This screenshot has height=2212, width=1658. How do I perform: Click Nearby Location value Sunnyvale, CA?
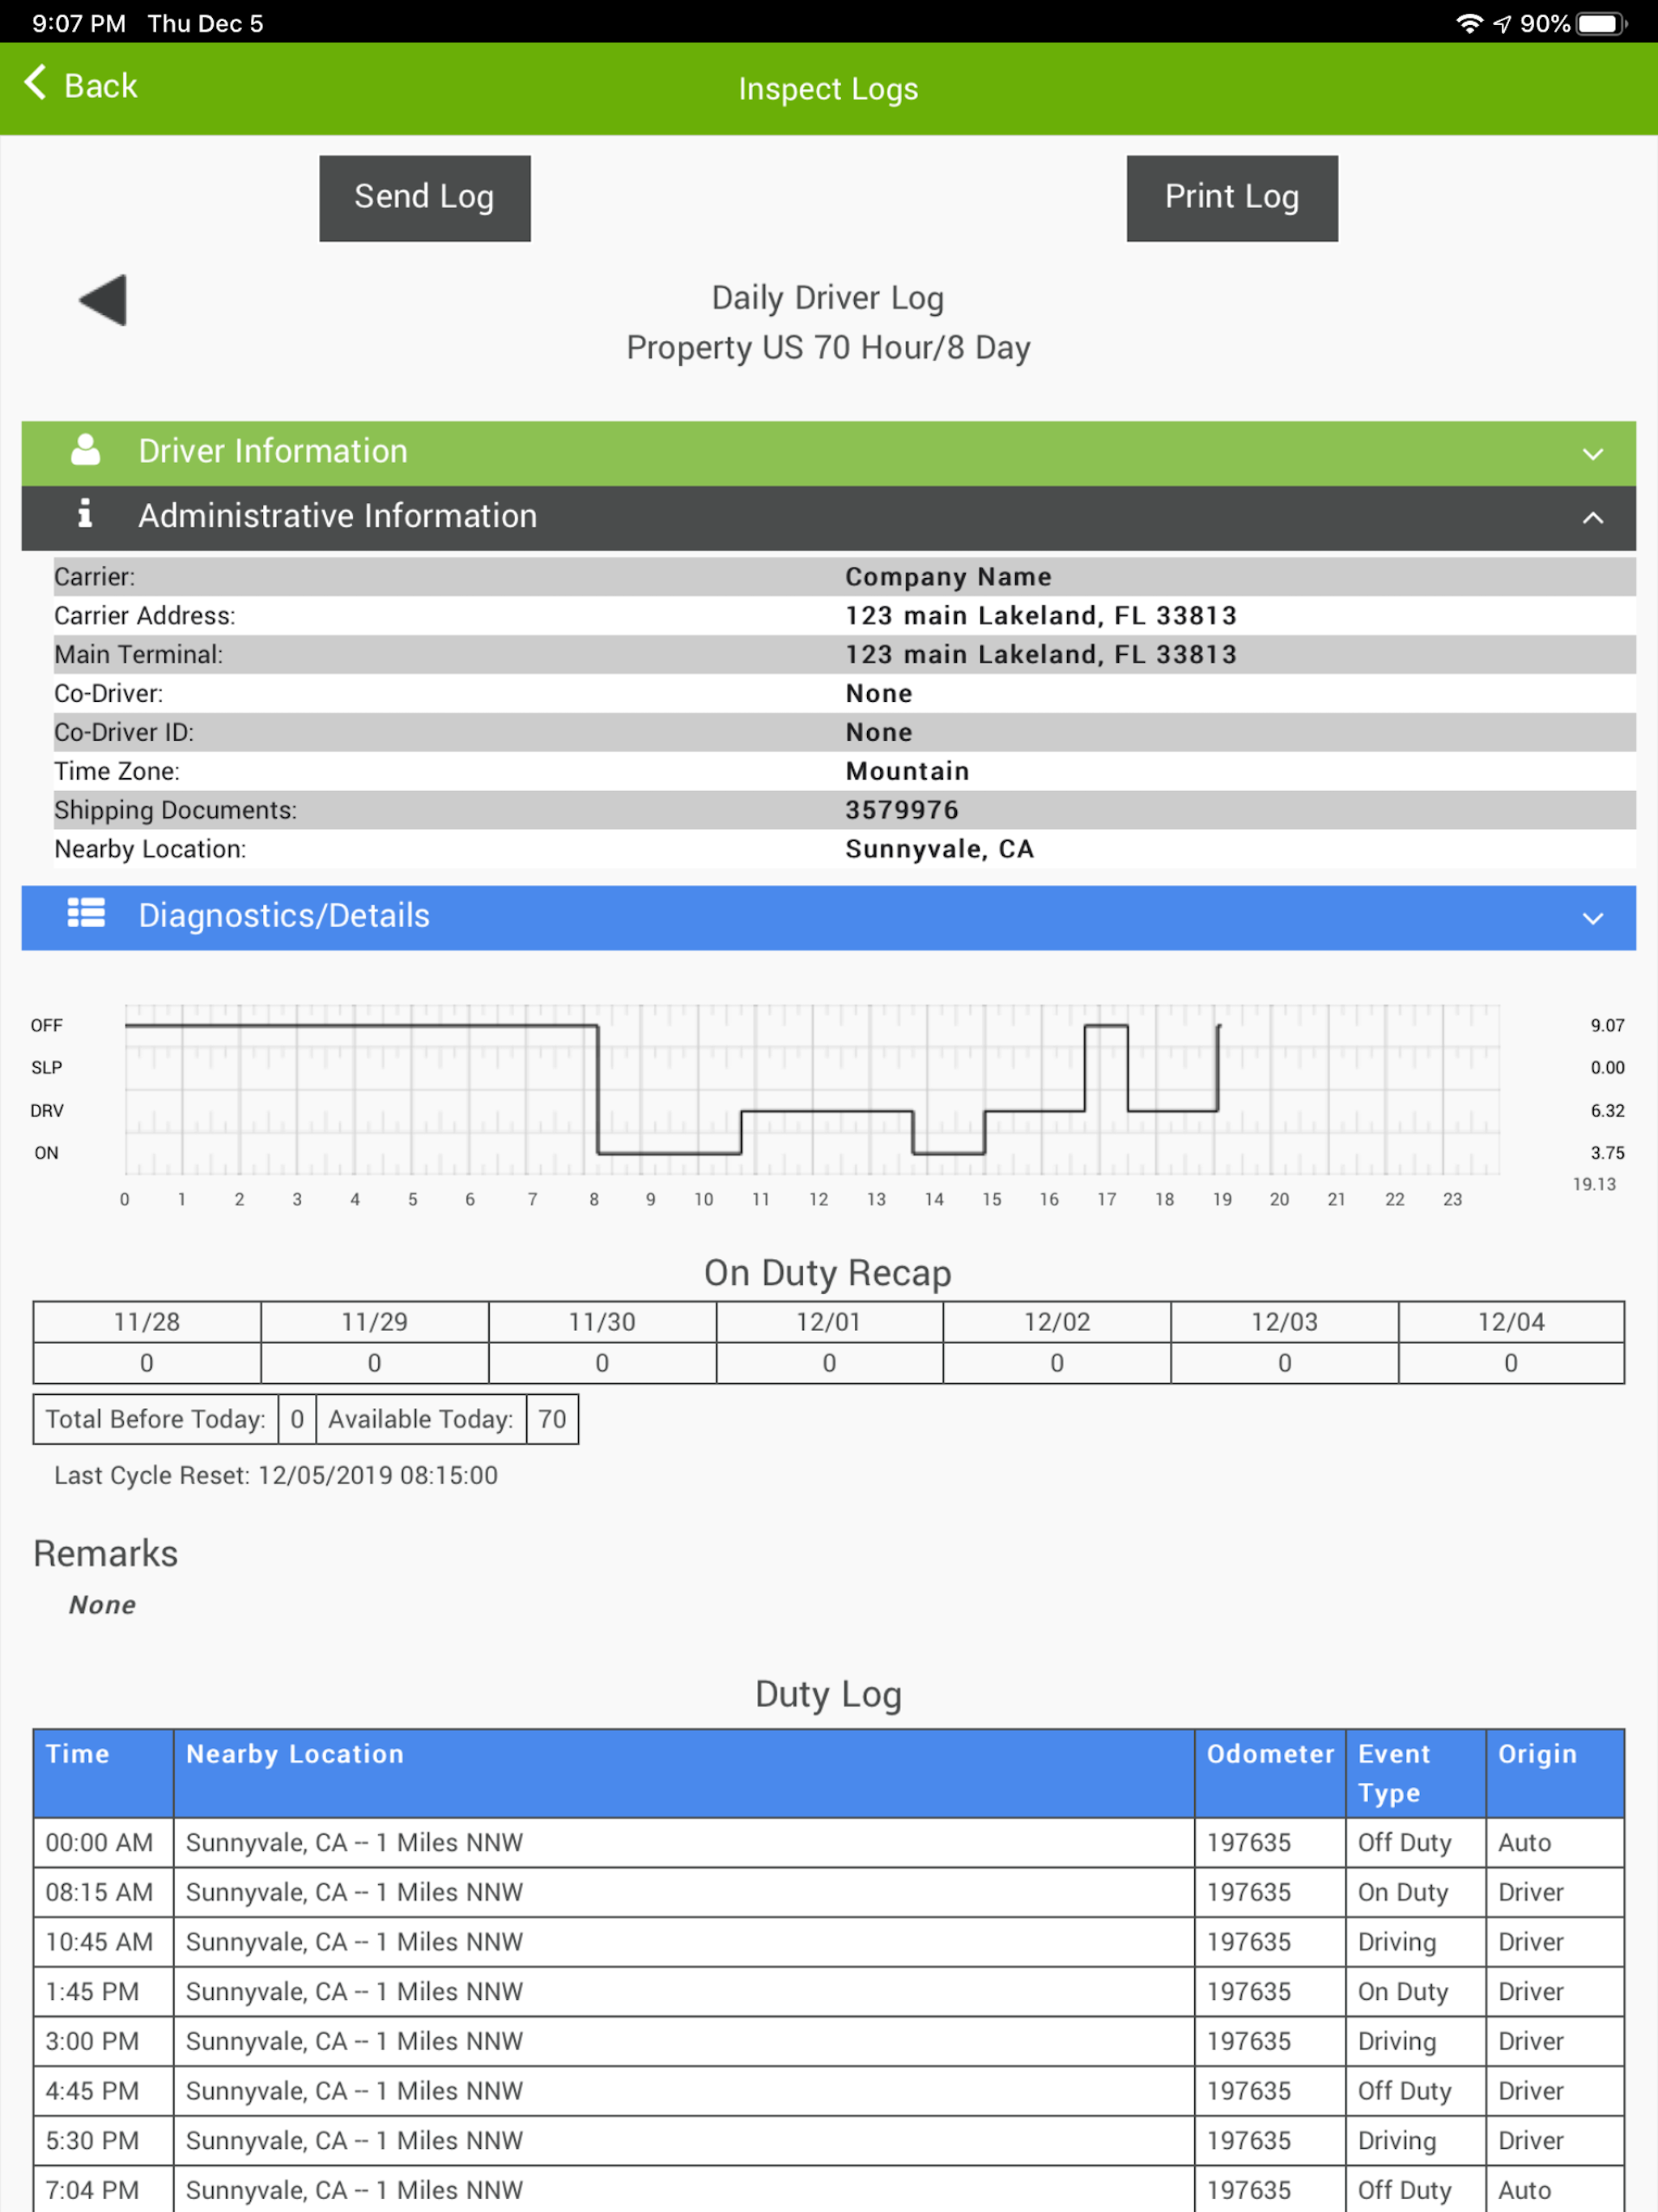point(939,849)
